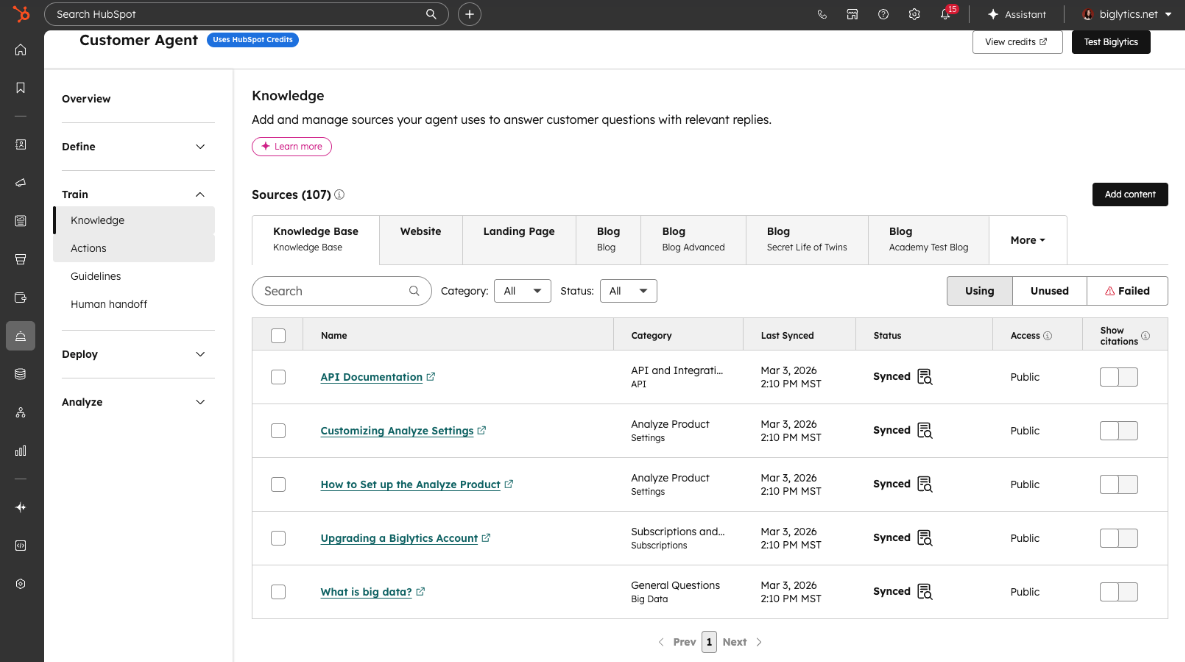Viewport: 1185px width, 662px height.
Task: Go to the Home icon in sidebar
Action: (x=20, y=50)
